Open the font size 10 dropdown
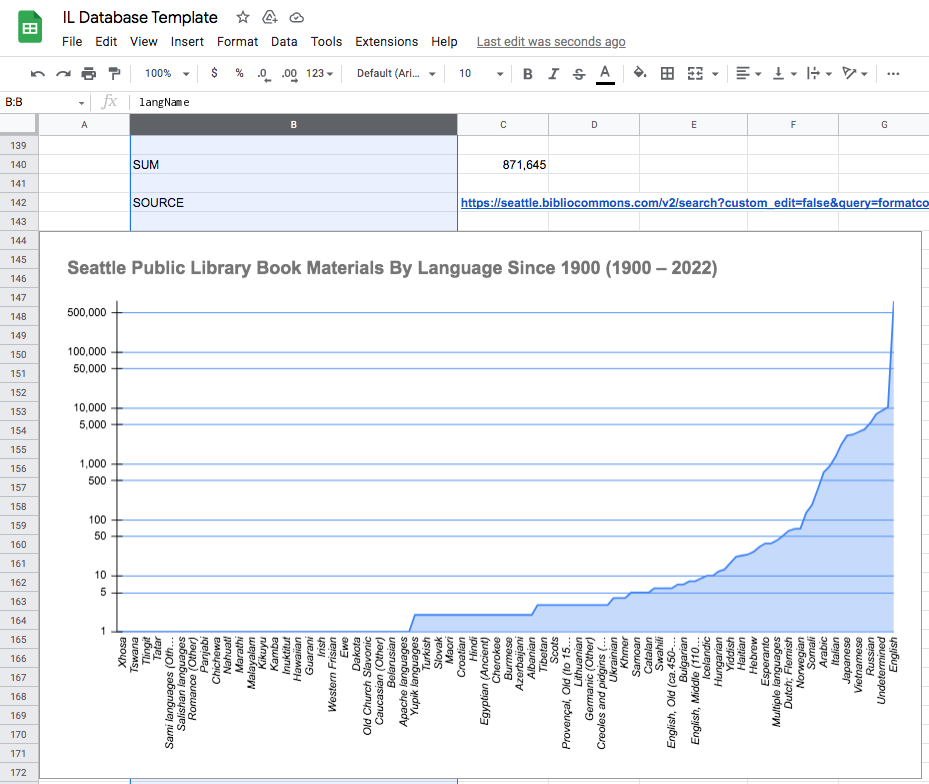The width and height of the screenshot is (929, 784). coord(481,73)
